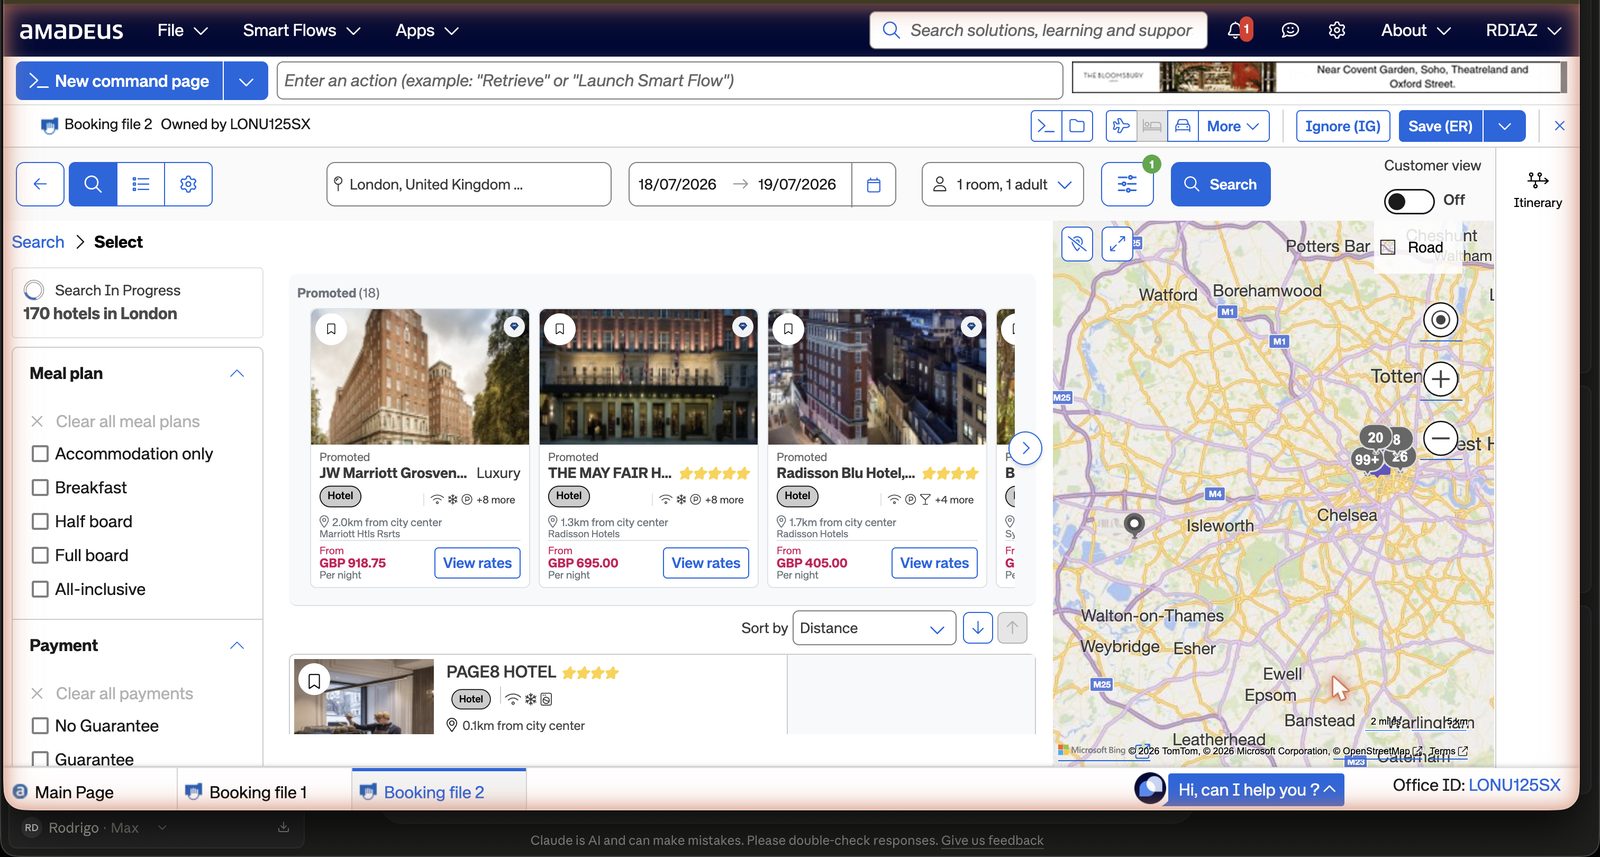The width and height of the screenshot is (1600, 857).
Task: Open the filters sliders icon
Action: 1127,184
